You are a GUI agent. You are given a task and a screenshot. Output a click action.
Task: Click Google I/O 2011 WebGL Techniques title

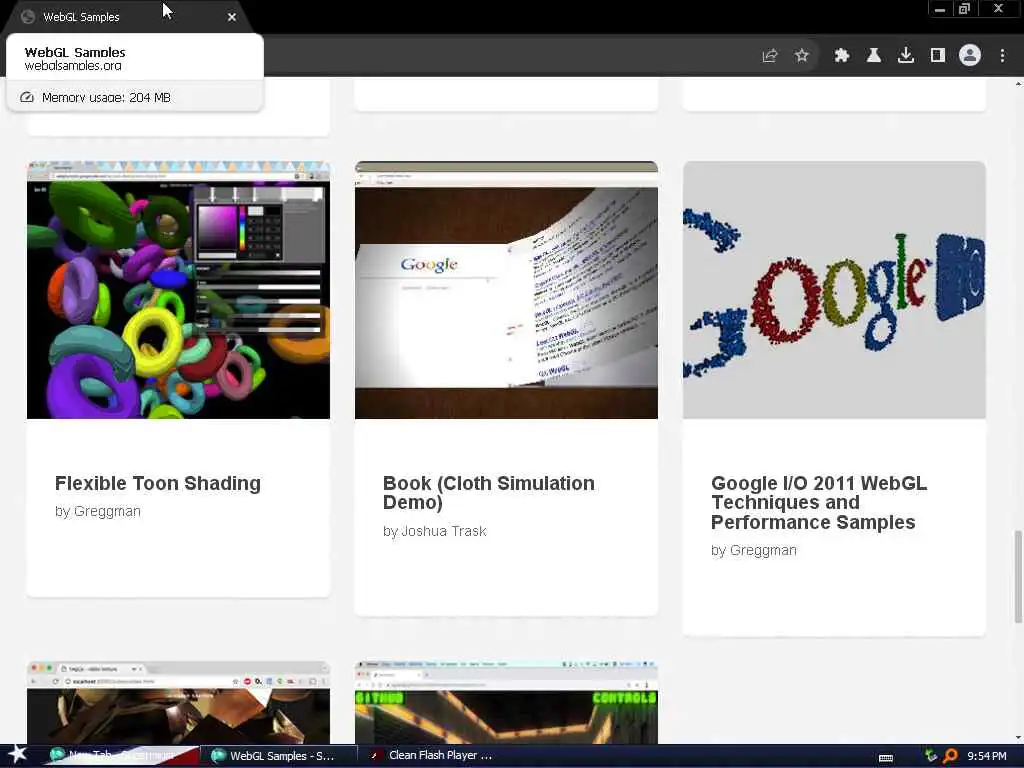click(819, 502)
